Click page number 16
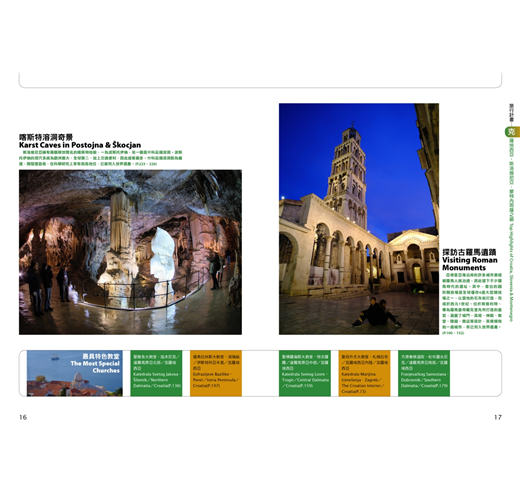 [x=23, y=417]
